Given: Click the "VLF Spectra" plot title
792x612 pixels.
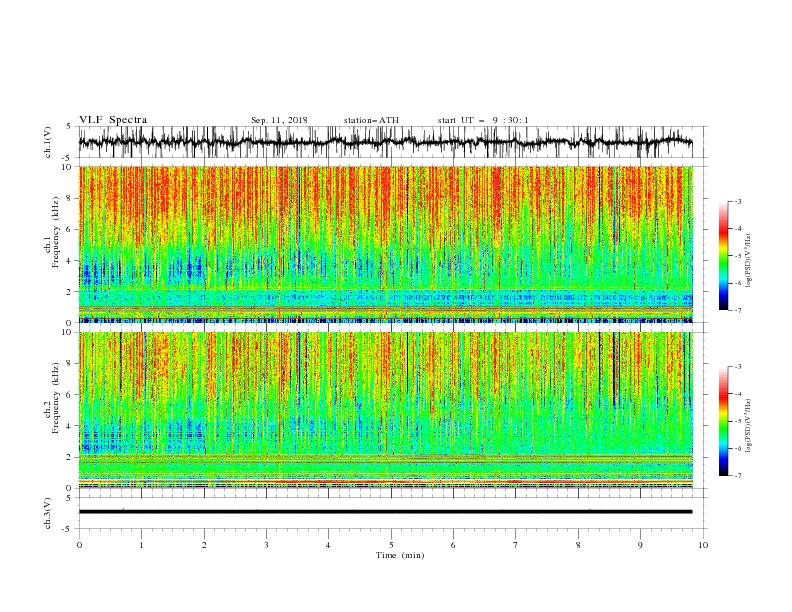Looking at the screenshot, I should pos(113,120).
